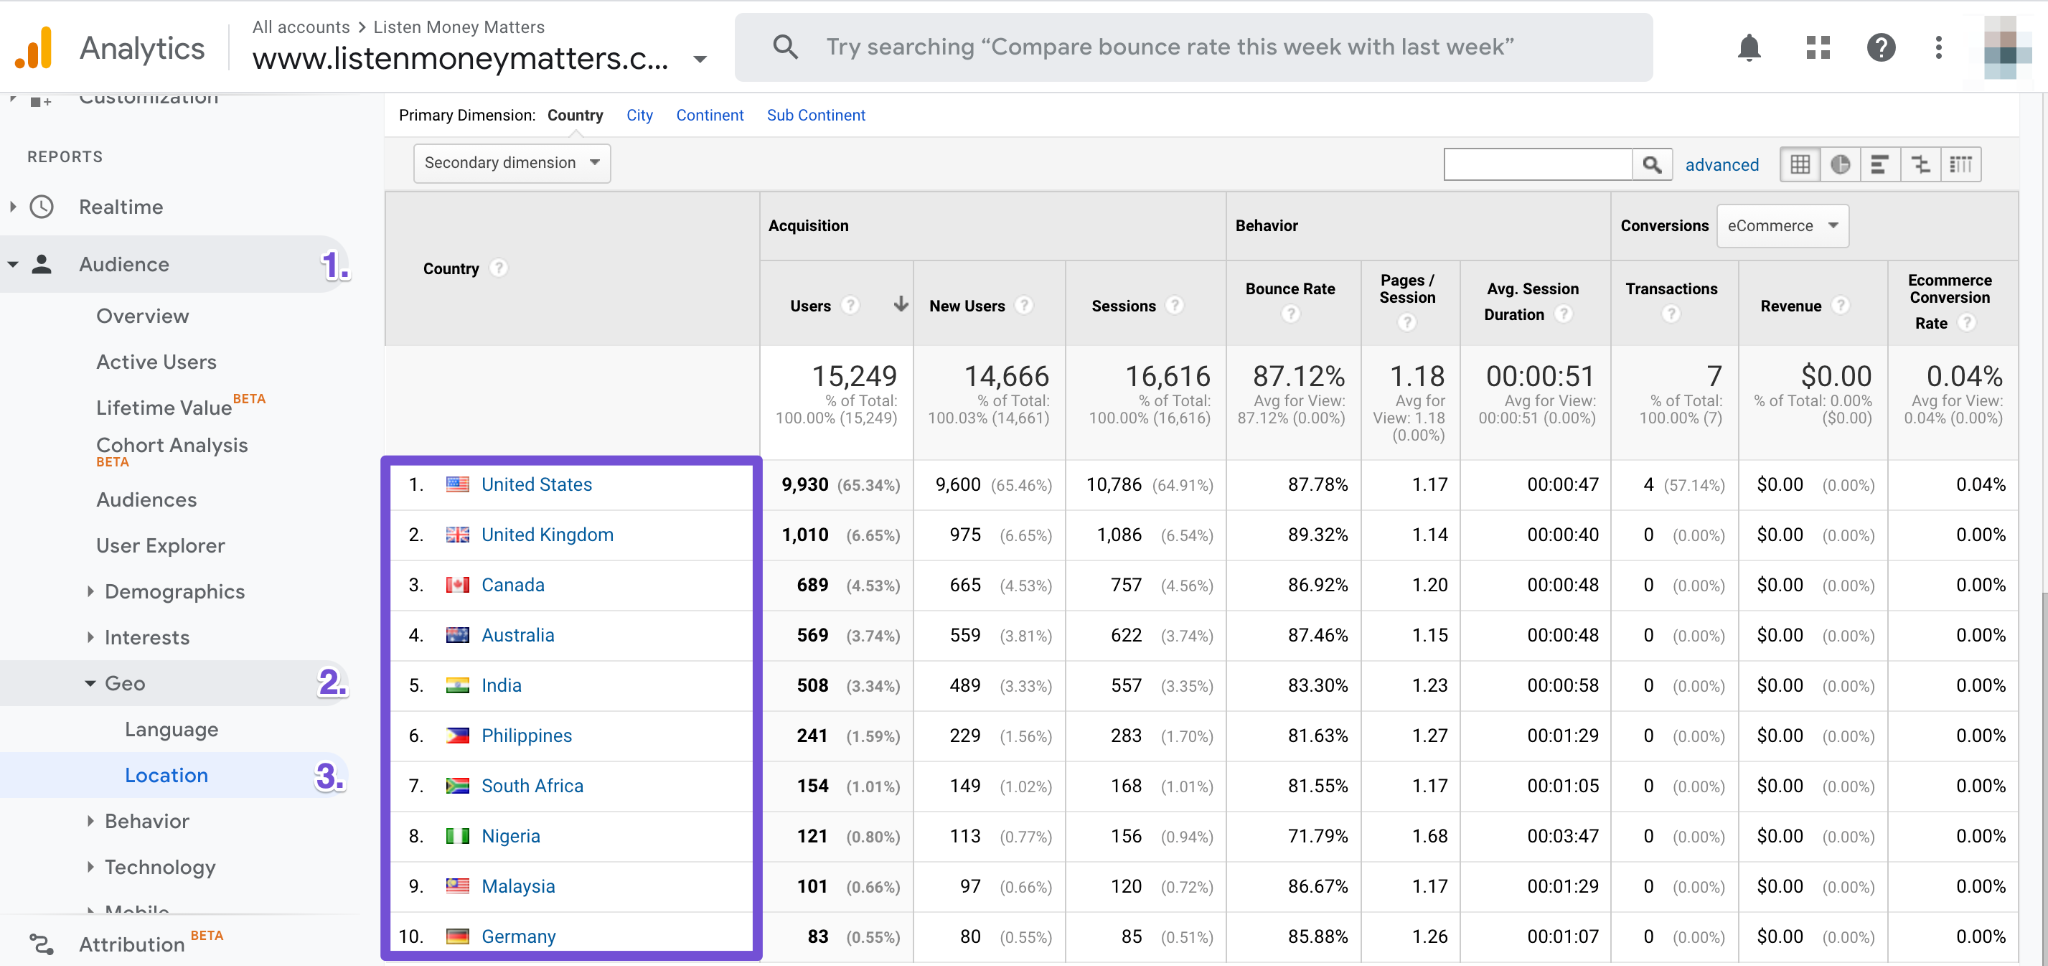
Task: Click the help icon under Bounce Rate
Action: coord(1291,314)
